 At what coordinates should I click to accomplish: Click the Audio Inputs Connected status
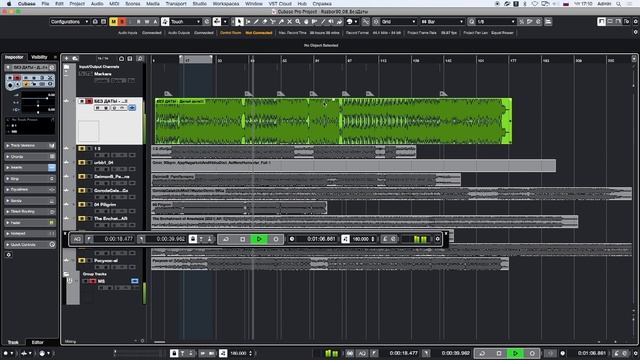[140, 33]
